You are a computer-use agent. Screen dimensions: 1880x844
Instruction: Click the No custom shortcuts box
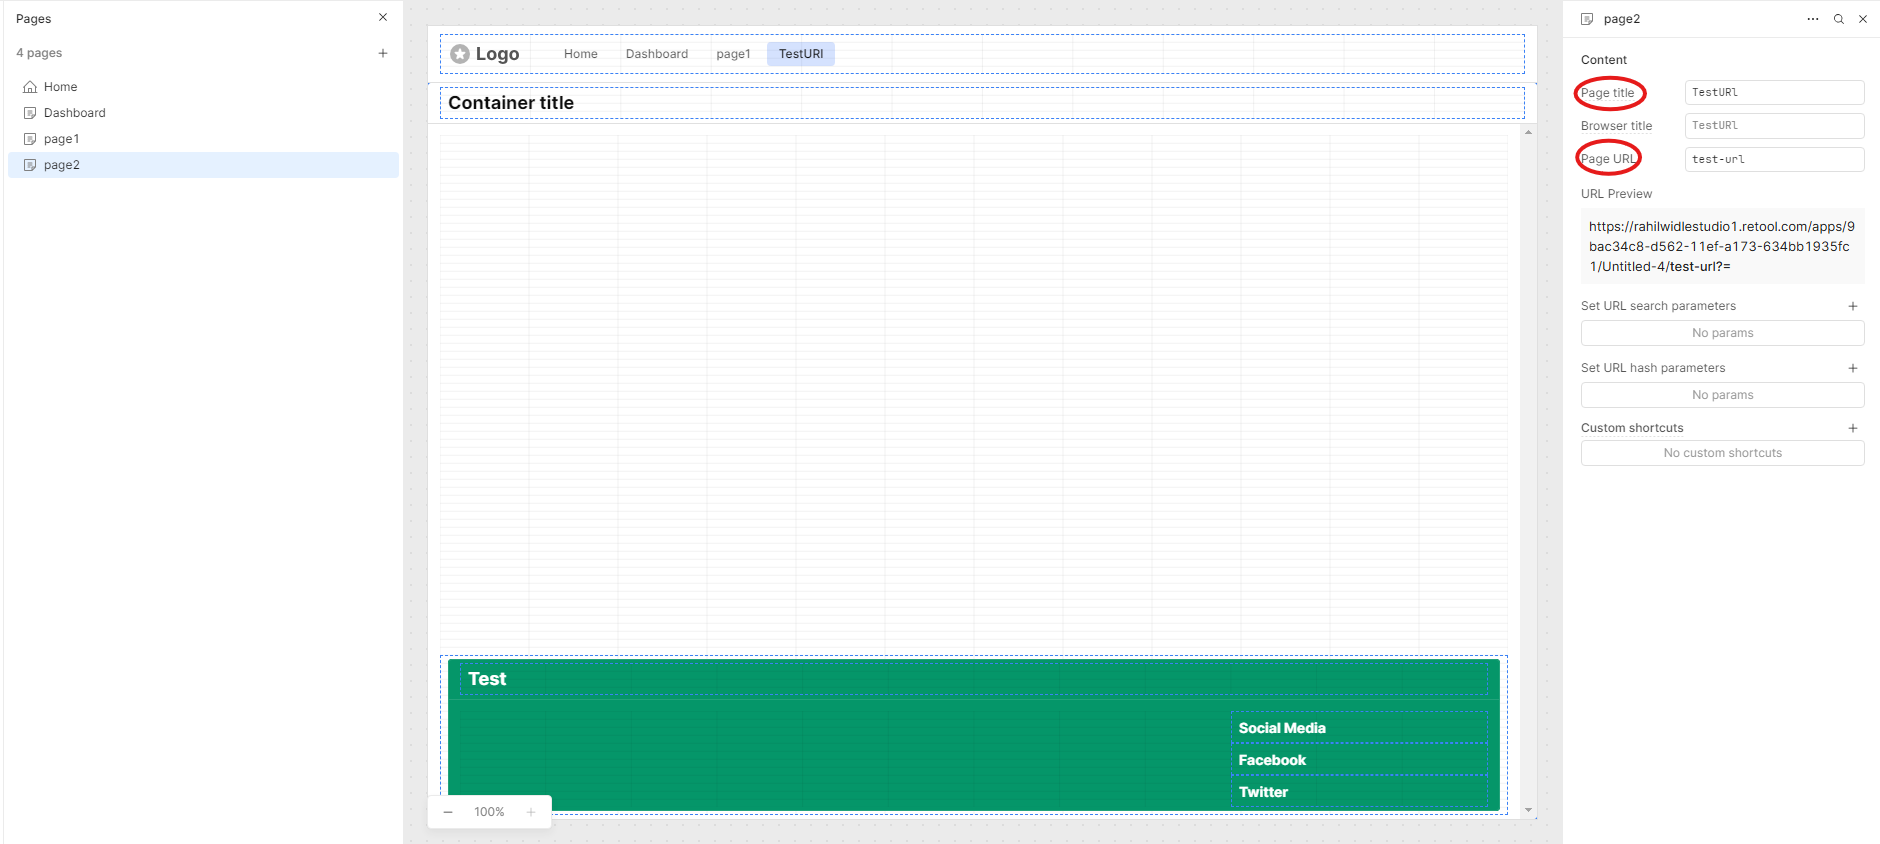pos(1722,453)
